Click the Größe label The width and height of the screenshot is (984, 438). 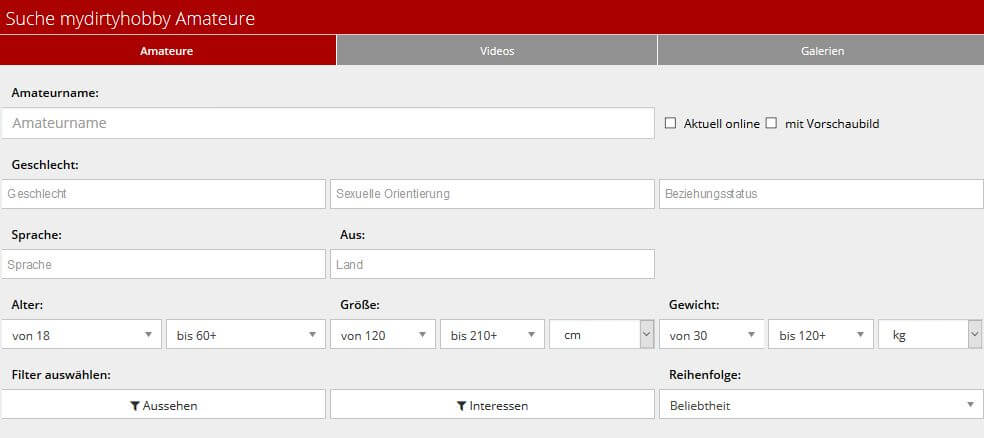coord(360,305)
